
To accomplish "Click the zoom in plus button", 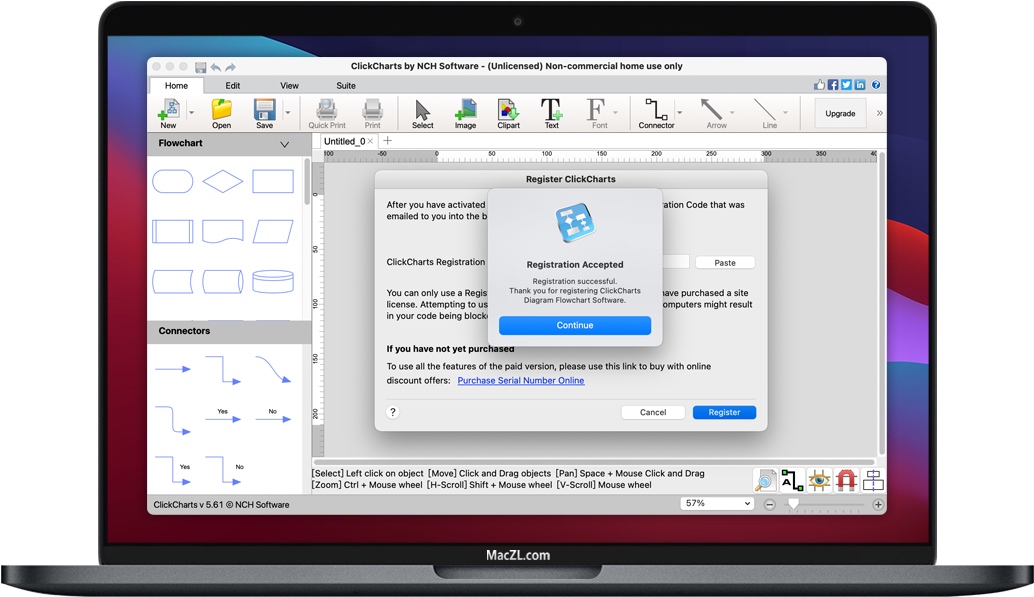I will (x=878, y=505).
